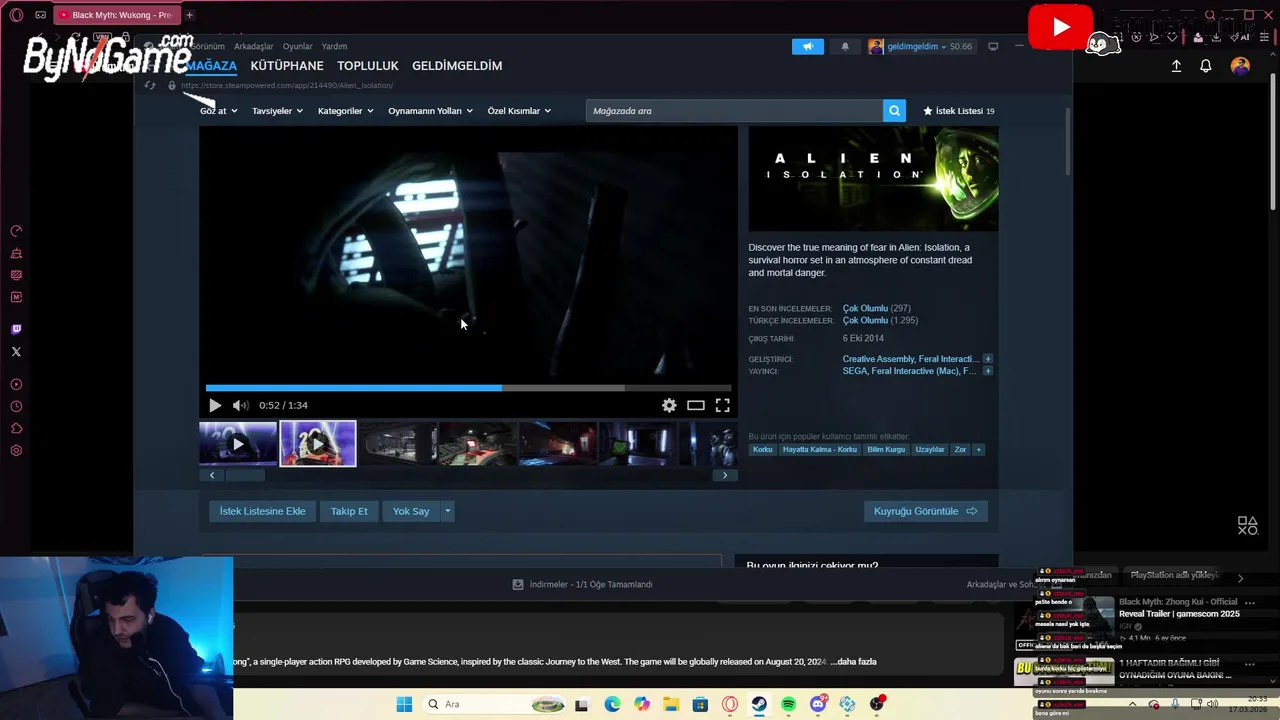Image resolution: width=1280 pixels, height=720 pixels.
Task: Click the Creative Assembly developer link
Action: pyautogui.click(x=879, y=359)
